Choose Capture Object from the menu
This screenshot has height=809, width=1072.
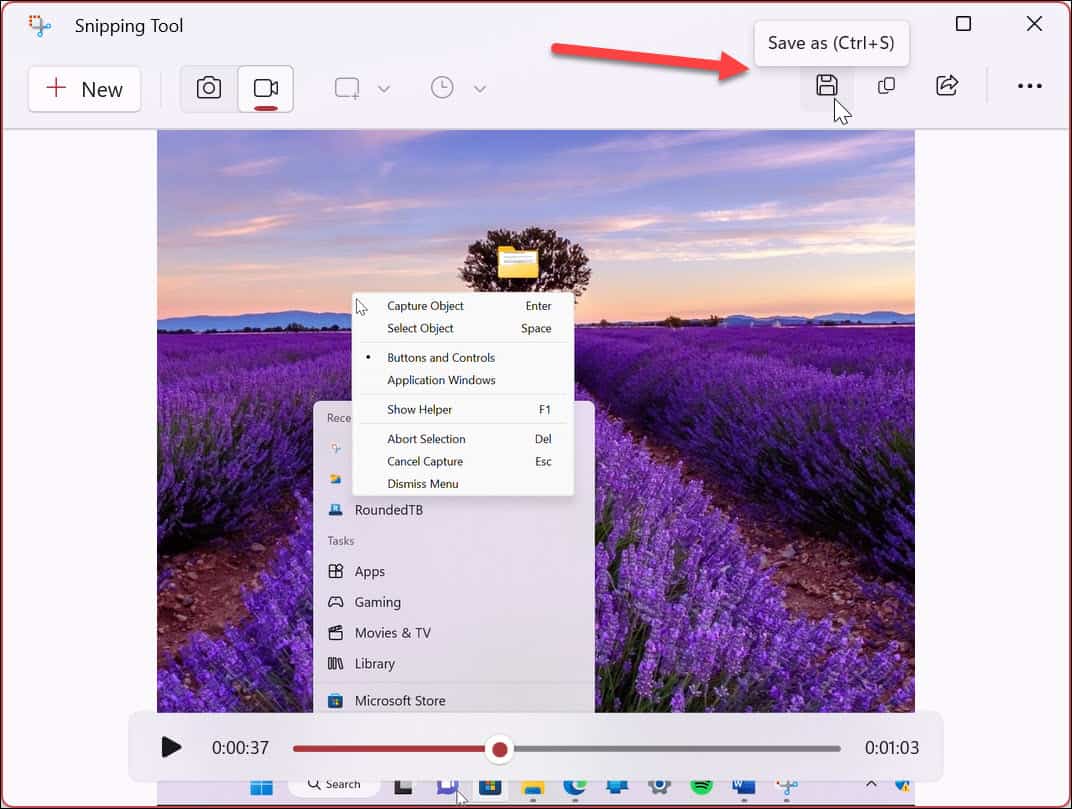[x=424, y=306]
